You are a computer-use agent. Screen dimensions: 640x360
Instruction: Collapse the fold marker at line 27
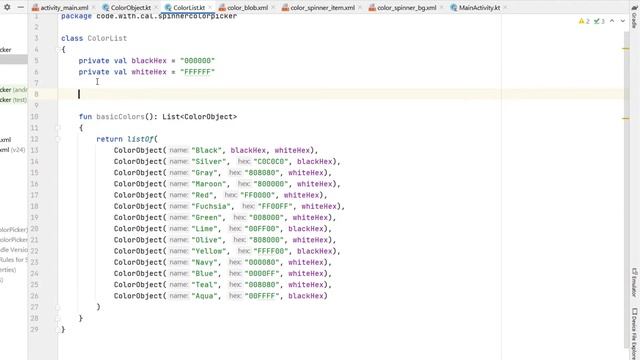58,307
